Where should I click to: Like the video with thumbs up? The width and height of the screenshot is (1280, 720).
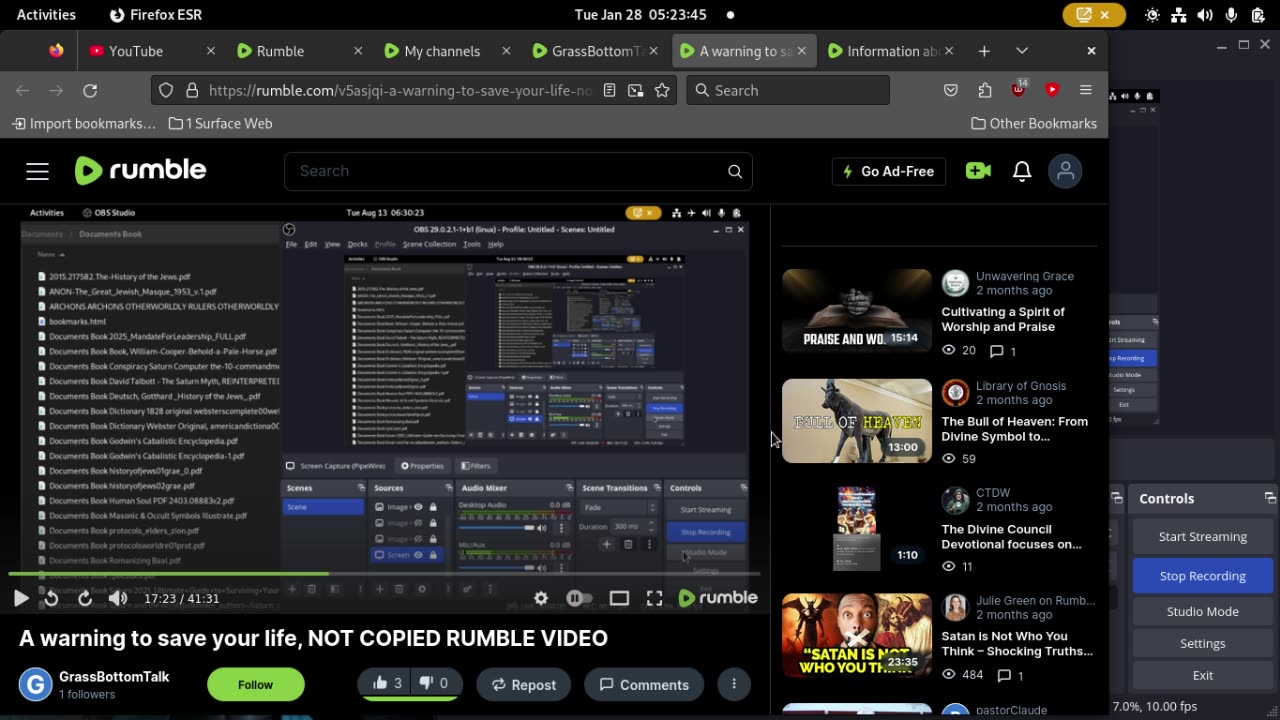[386, 683]
